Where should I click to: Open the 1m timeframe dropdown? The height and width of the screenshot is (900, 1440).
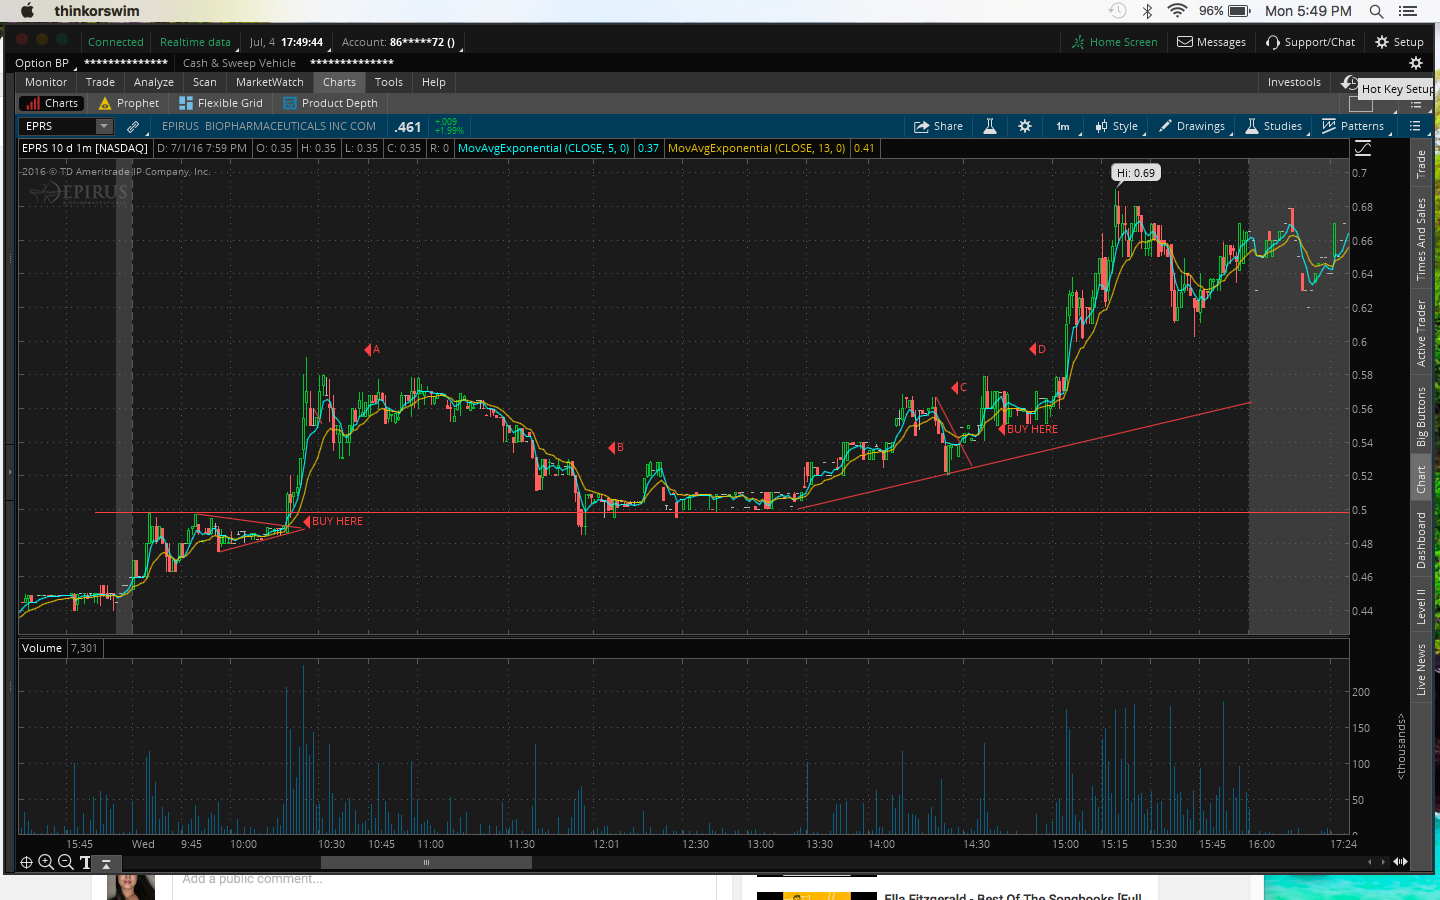point(1063,126)
